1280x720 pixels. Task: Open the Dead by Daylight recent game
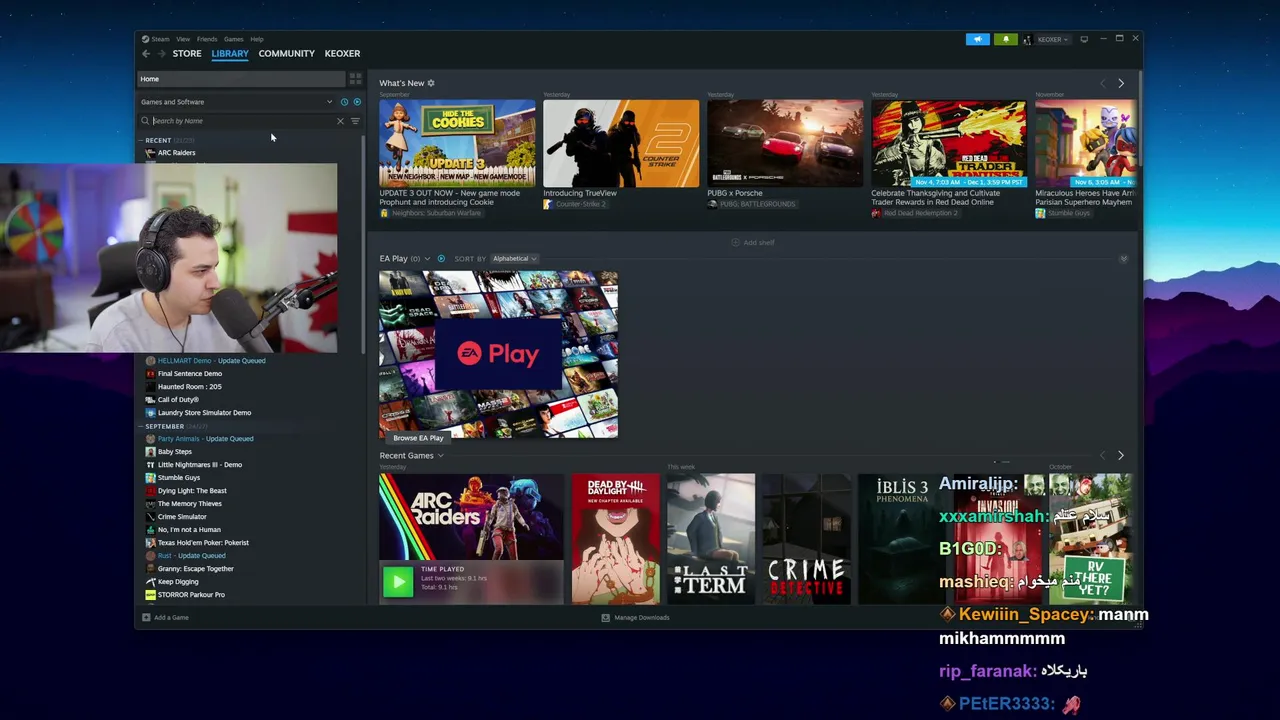615,539
